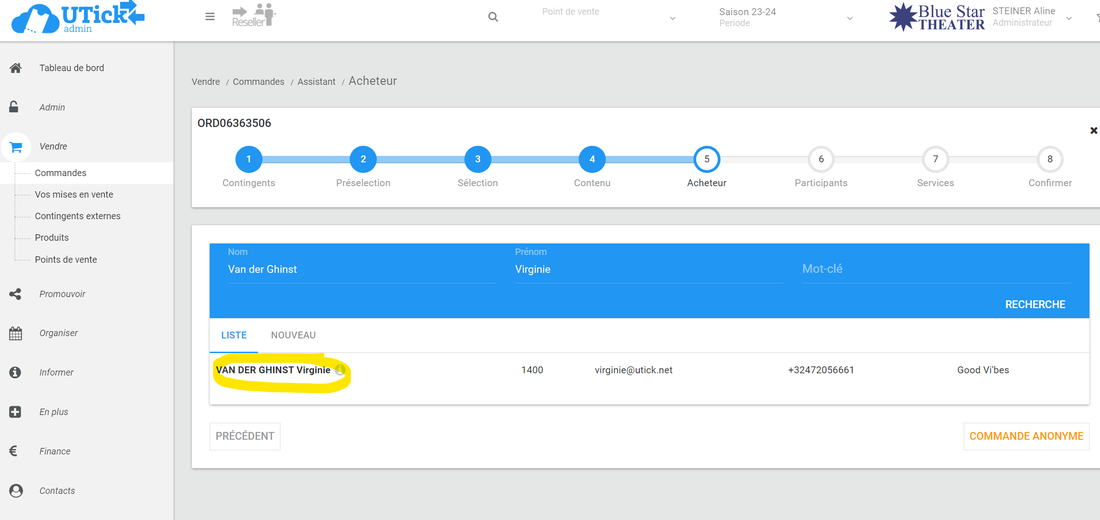Screen dimensions: 1100x520
Task: Click the Tableau de bord home icon
Action: point(15,68)
